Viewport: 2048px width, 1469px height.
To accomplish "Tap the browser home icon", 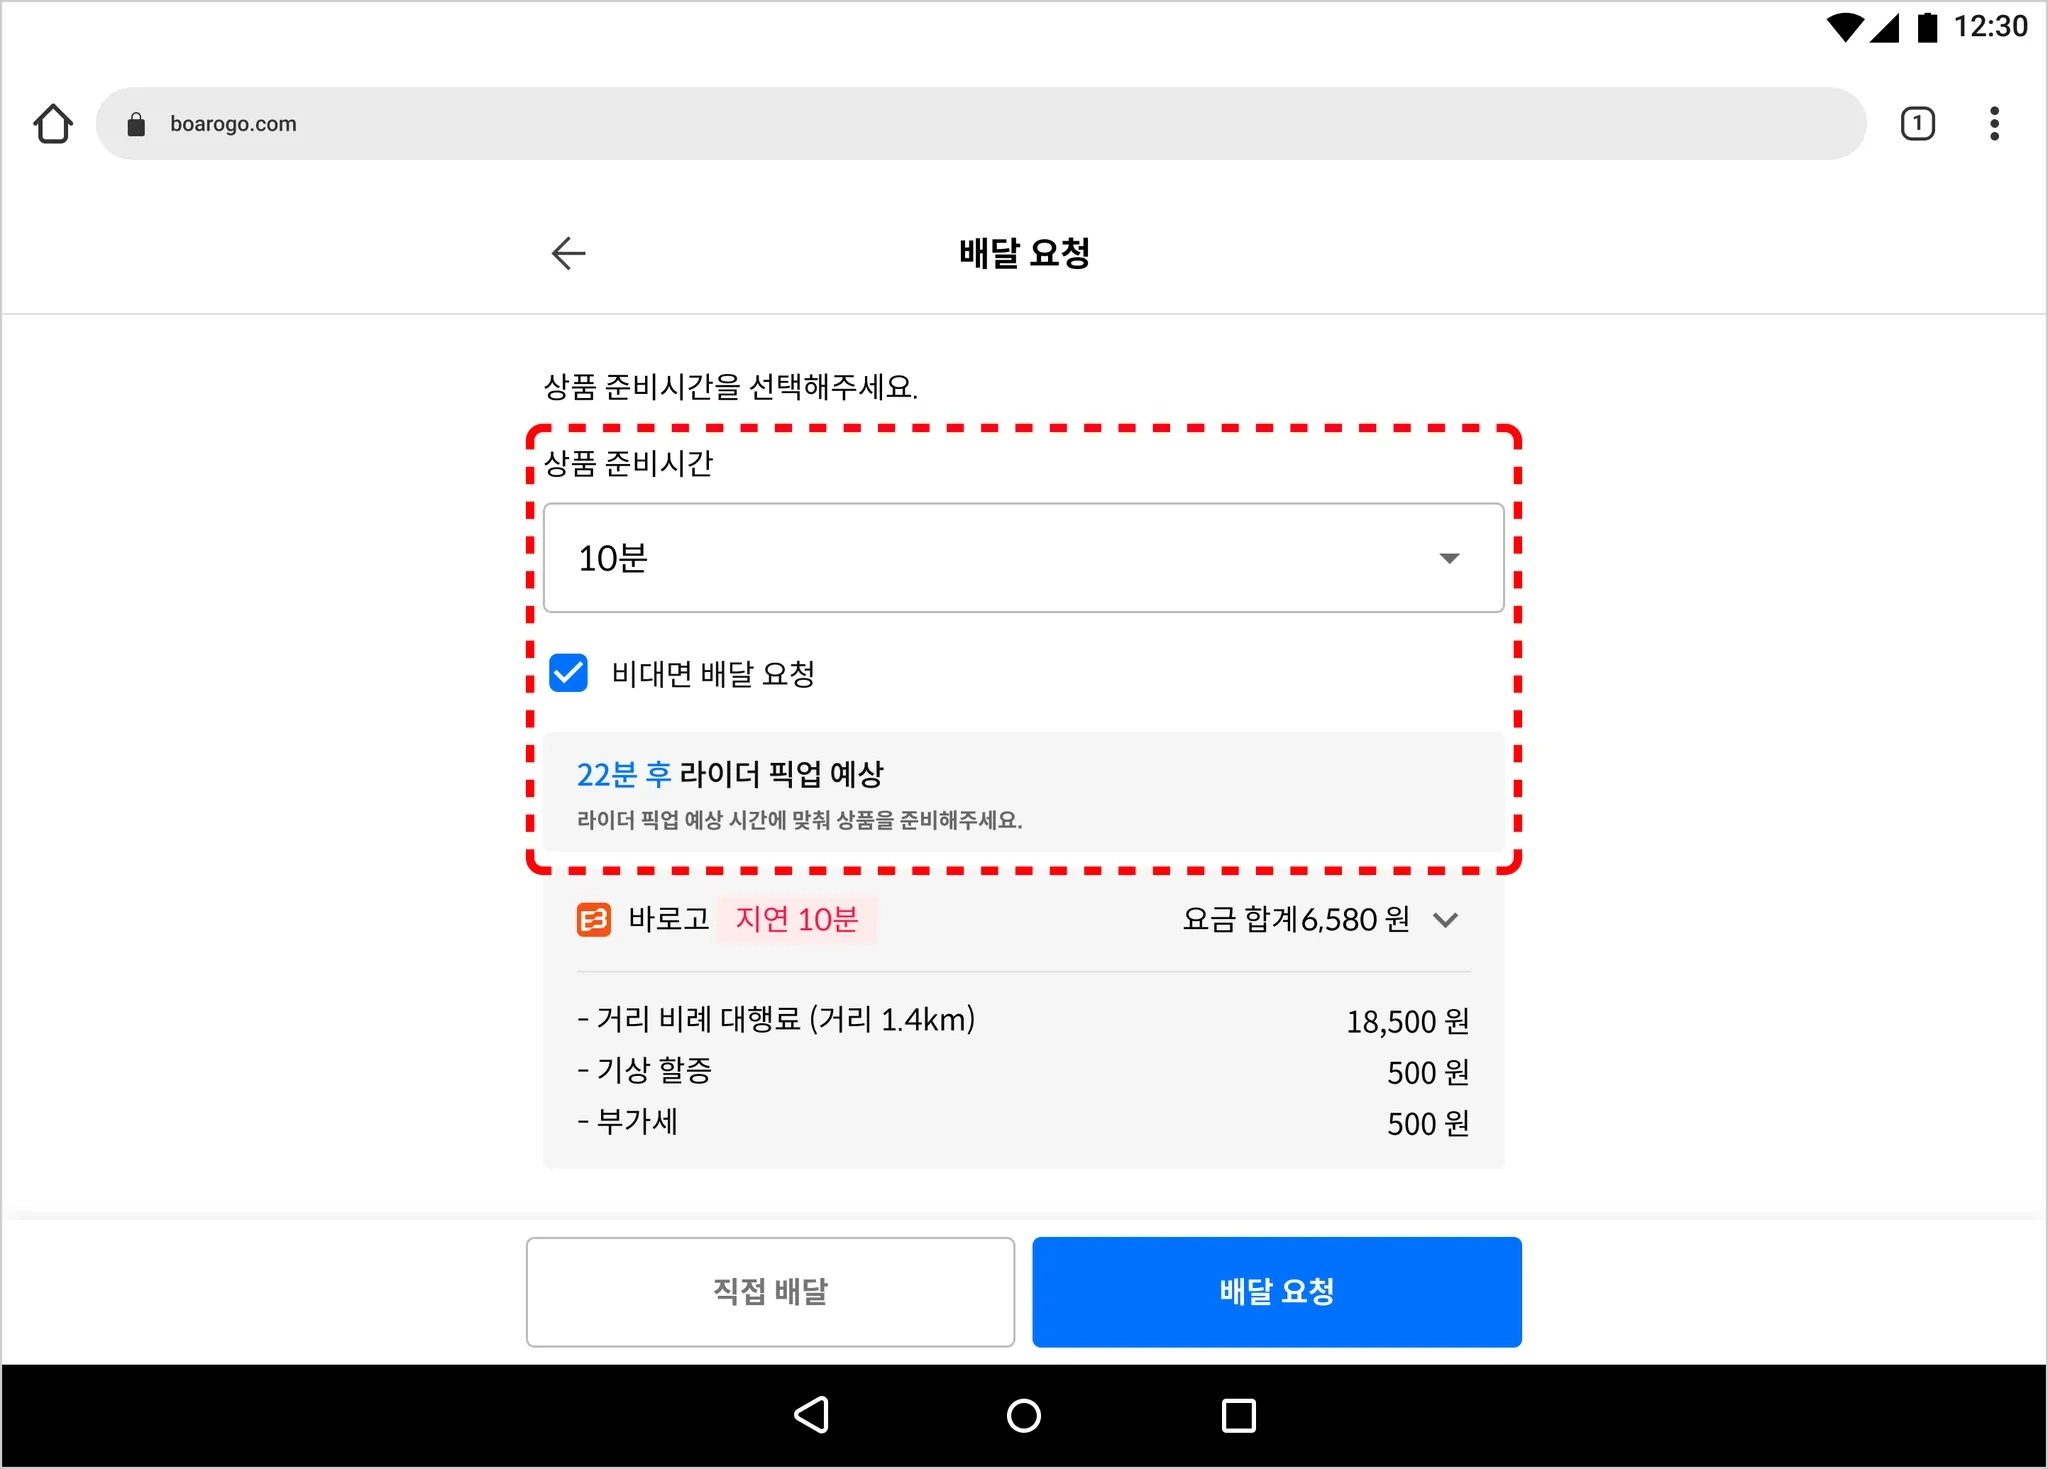I will (x=53, y=124).
